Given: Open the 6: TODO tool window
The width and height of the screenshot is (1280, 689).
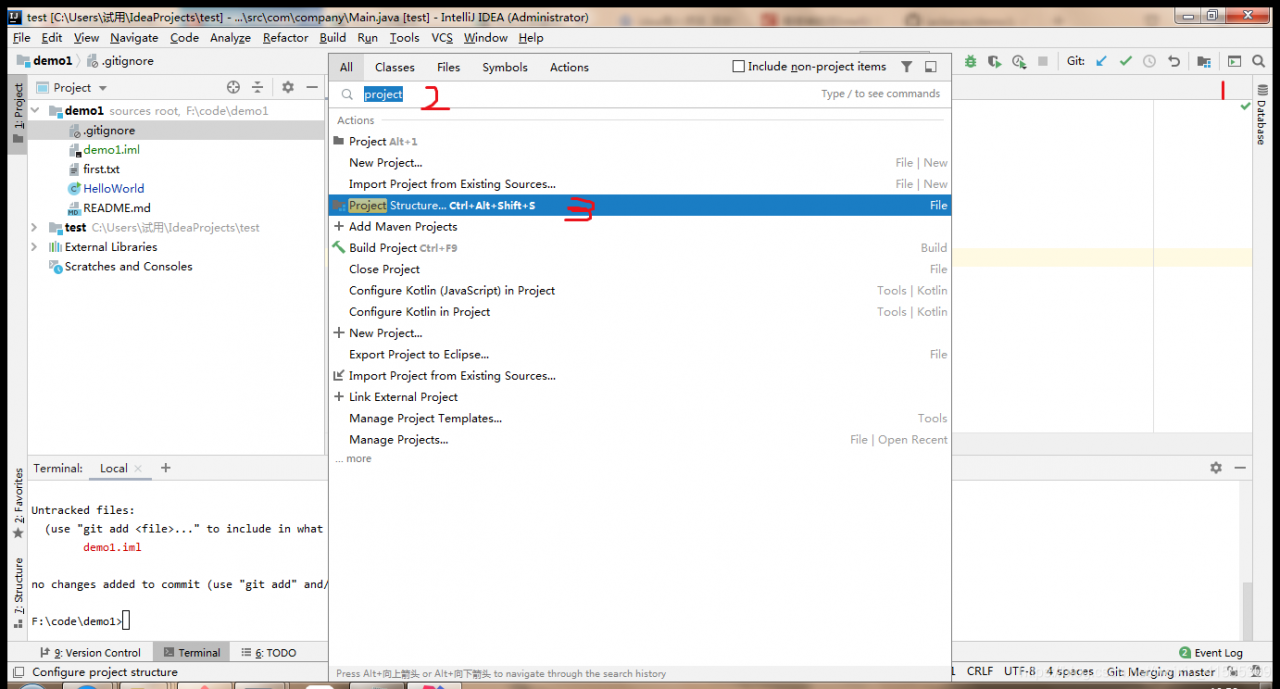Looking at the screenshot, I should [x=269, y=653].
